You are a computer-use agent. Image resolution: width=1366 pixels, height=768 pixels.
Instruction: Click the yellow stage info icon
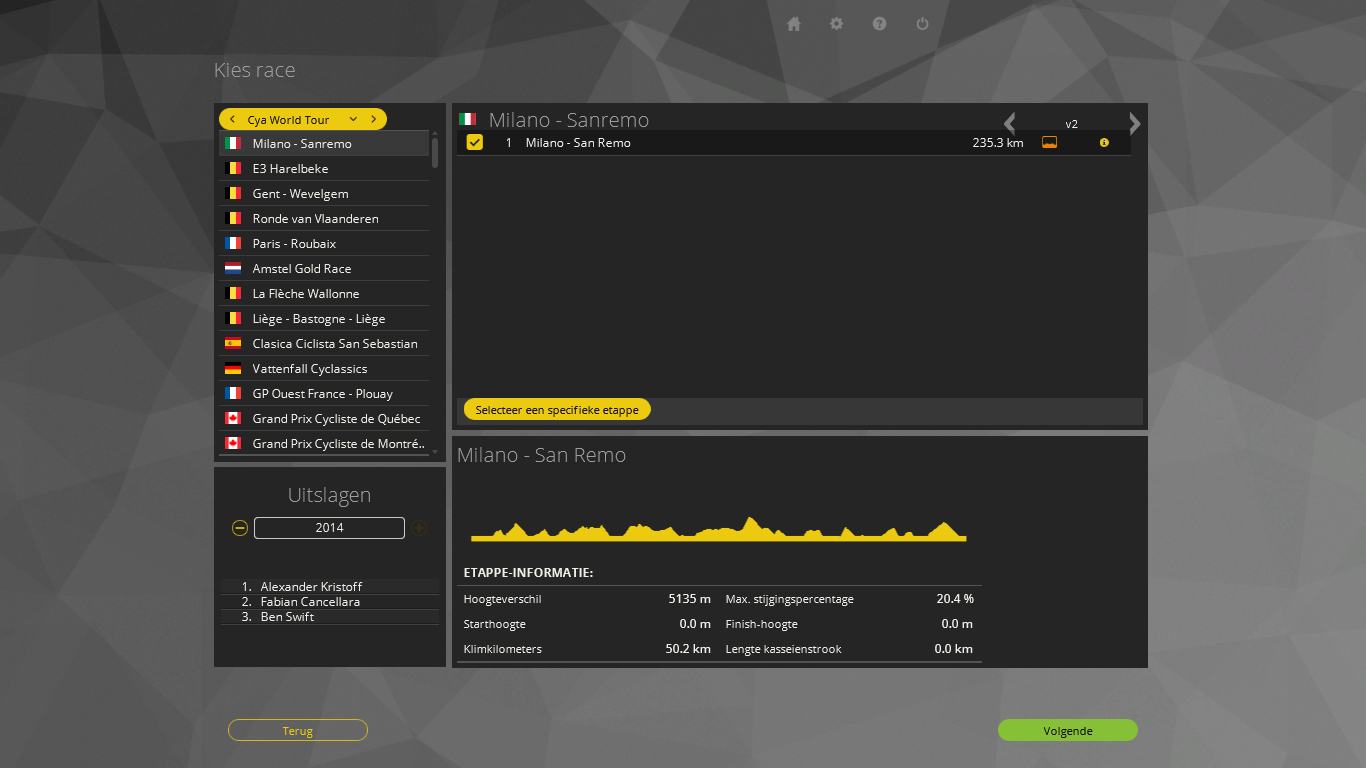(x=1104, y=143)
